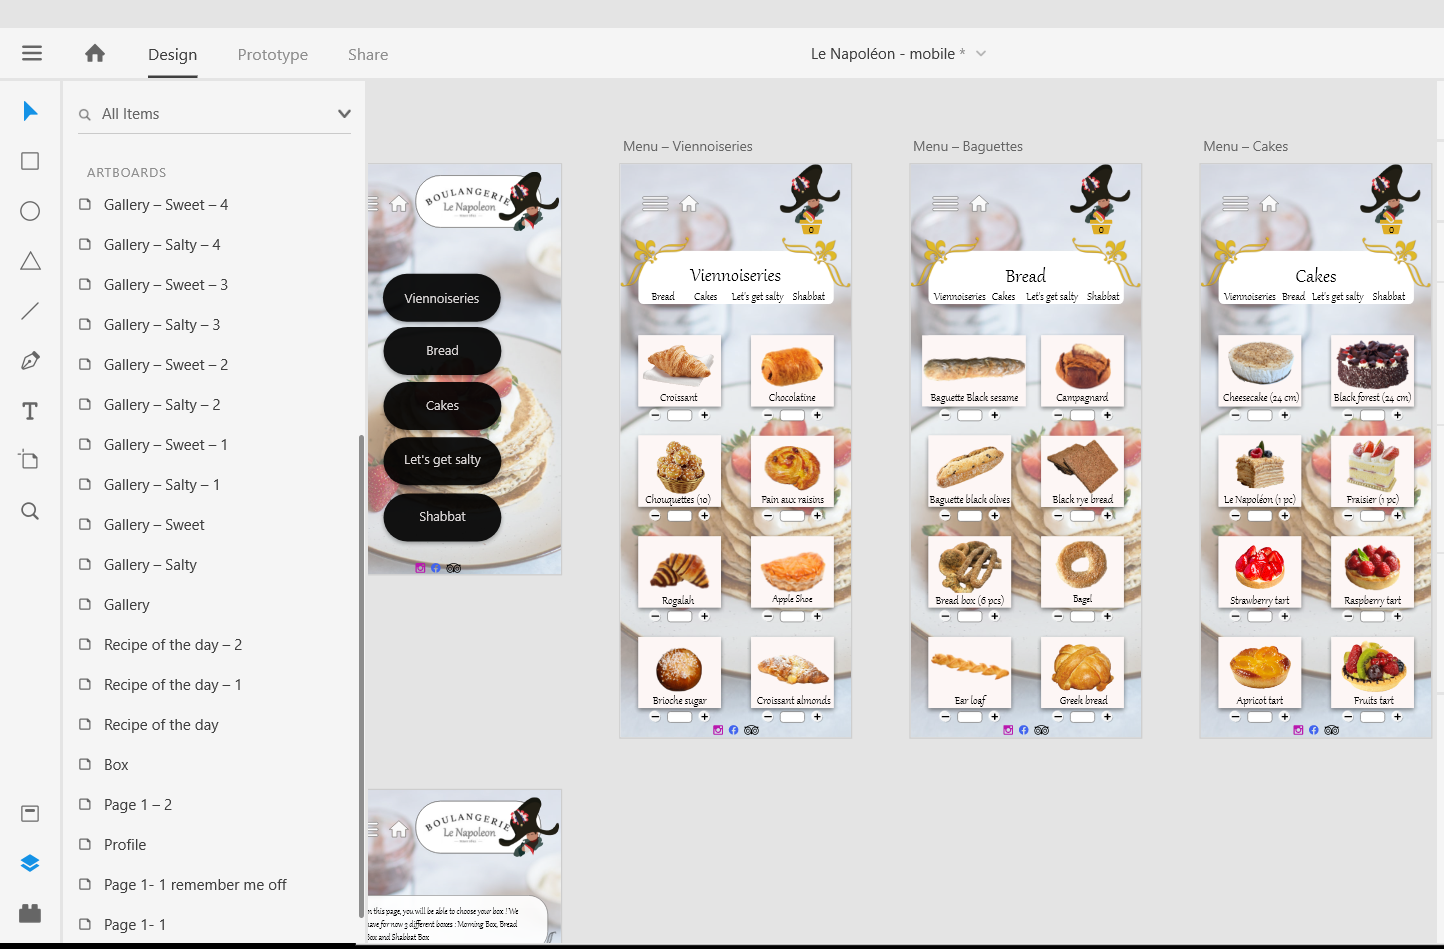Select the Select (arrow) tool
Viewport: 1444px width, 949px height.
[x=29, y=110]
